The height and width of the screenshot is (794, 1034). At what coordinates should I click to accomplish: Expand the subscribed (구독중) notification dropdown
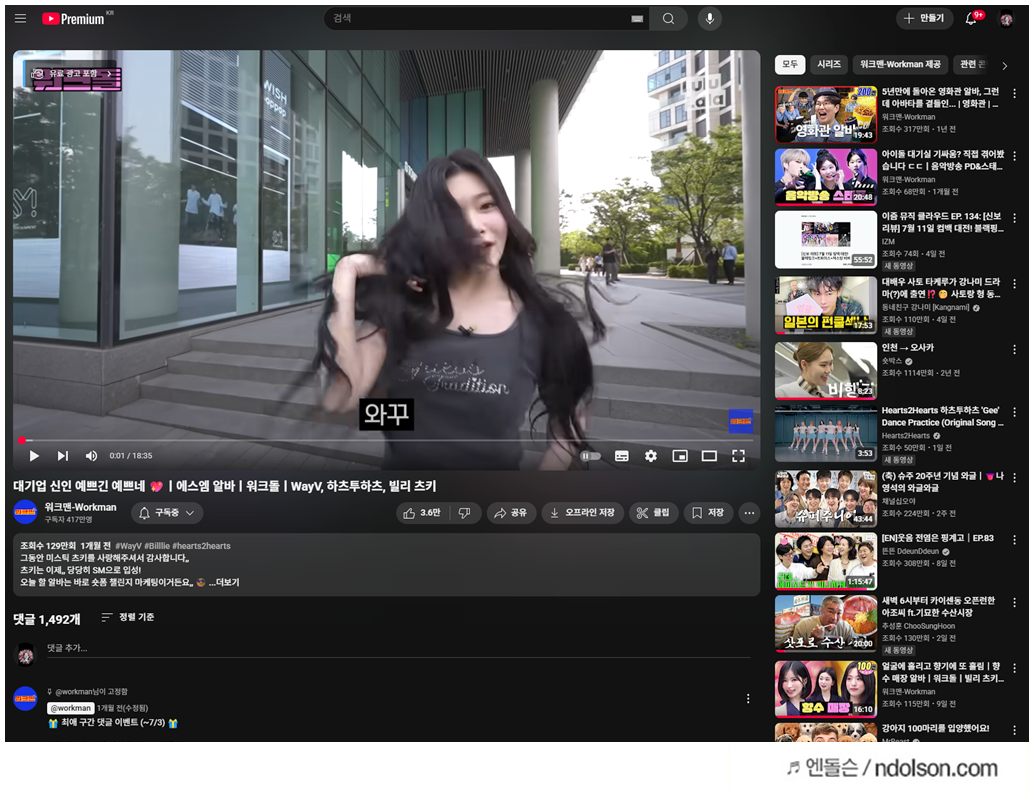tap(167, 512)
